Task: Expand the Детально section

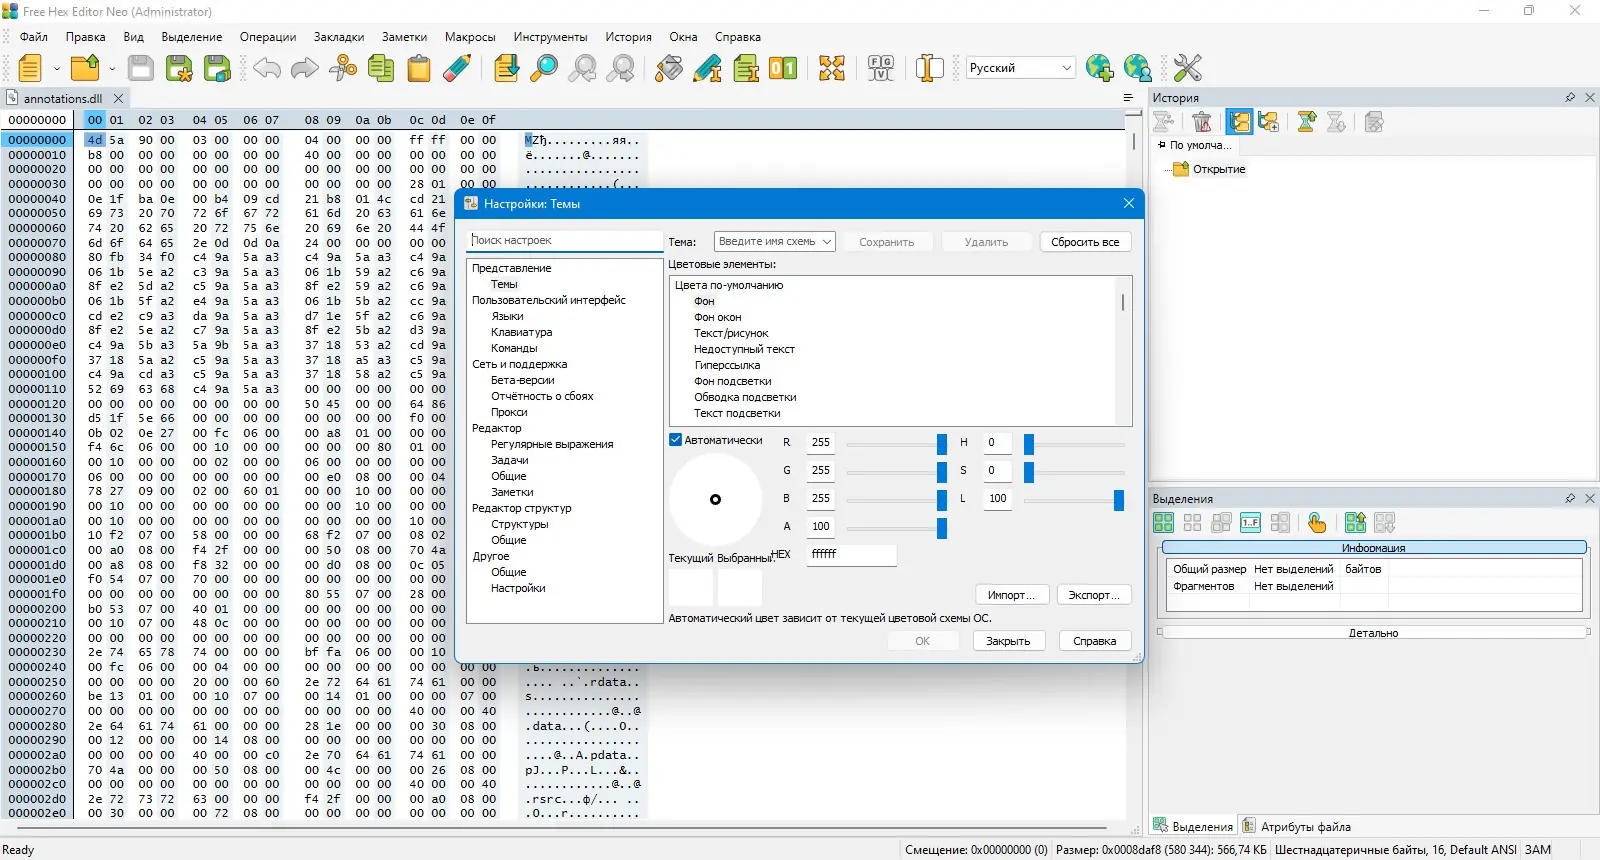Action: coord(1373,633)
